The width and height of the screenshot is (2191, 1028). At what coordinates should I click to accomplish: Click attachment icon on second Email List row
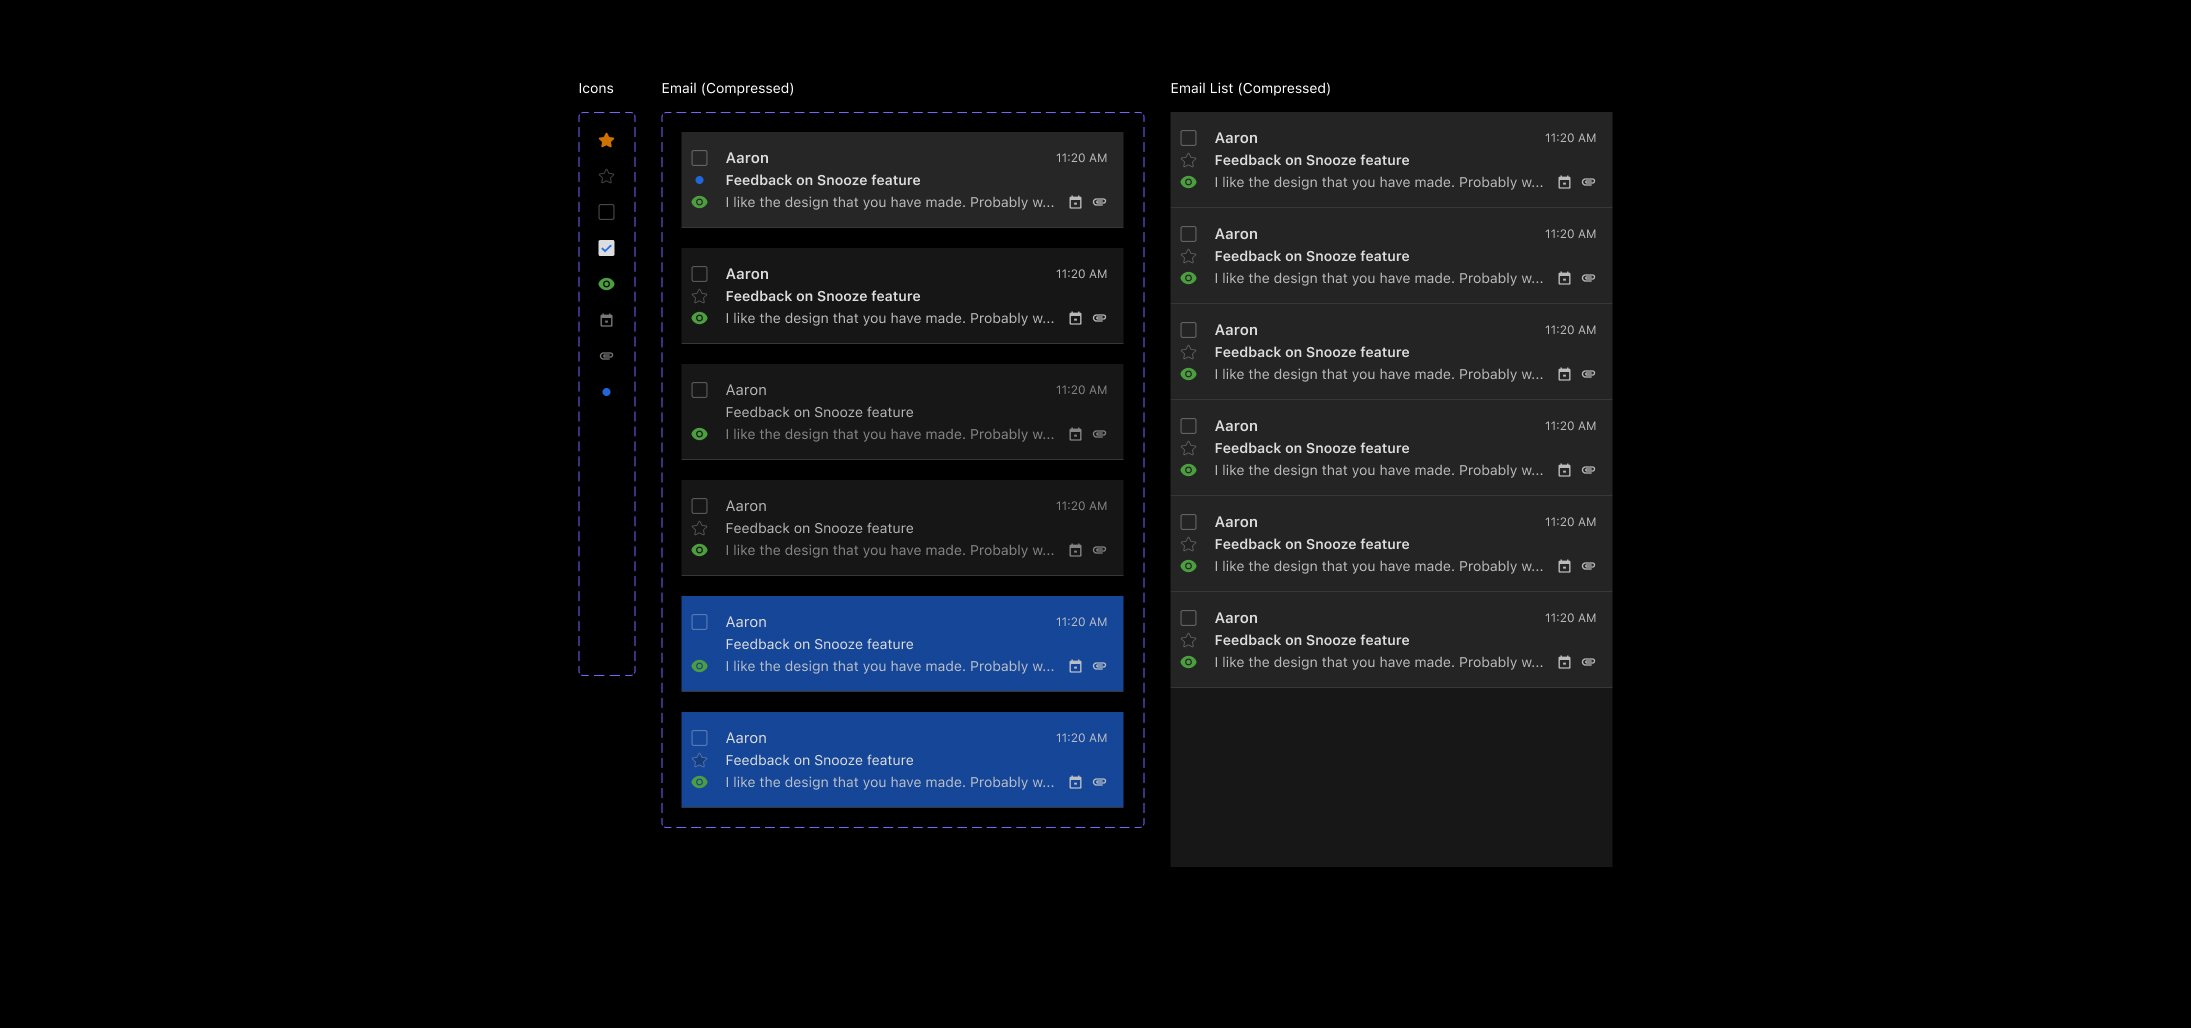1588,278
